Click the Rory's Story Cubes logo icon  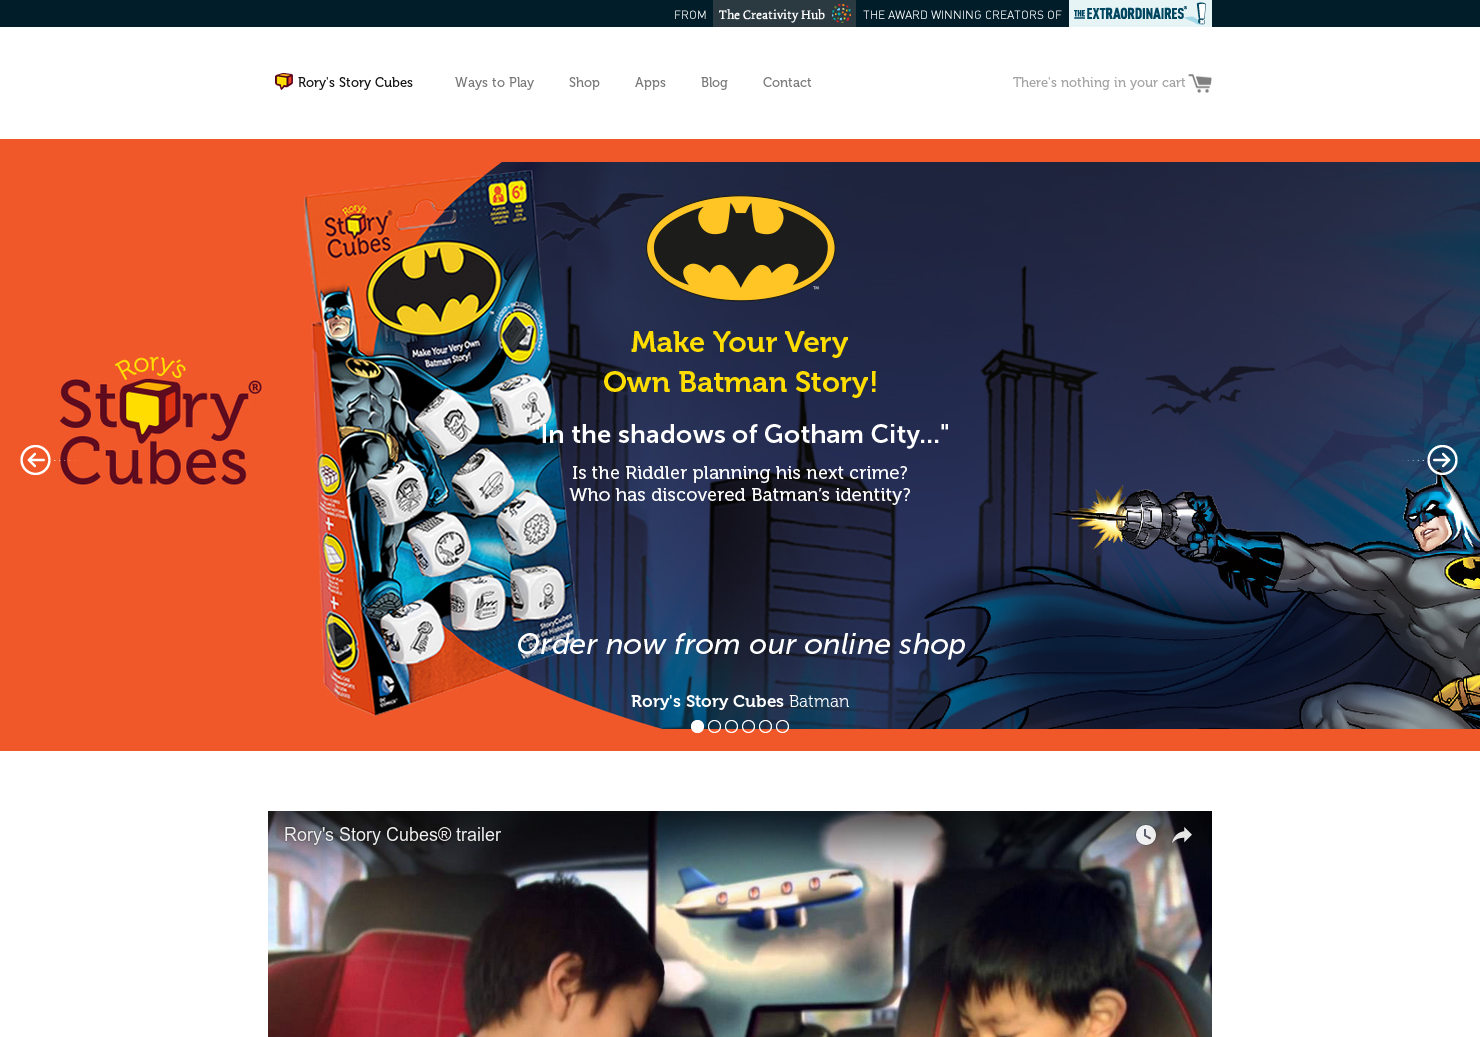[284, 81]
